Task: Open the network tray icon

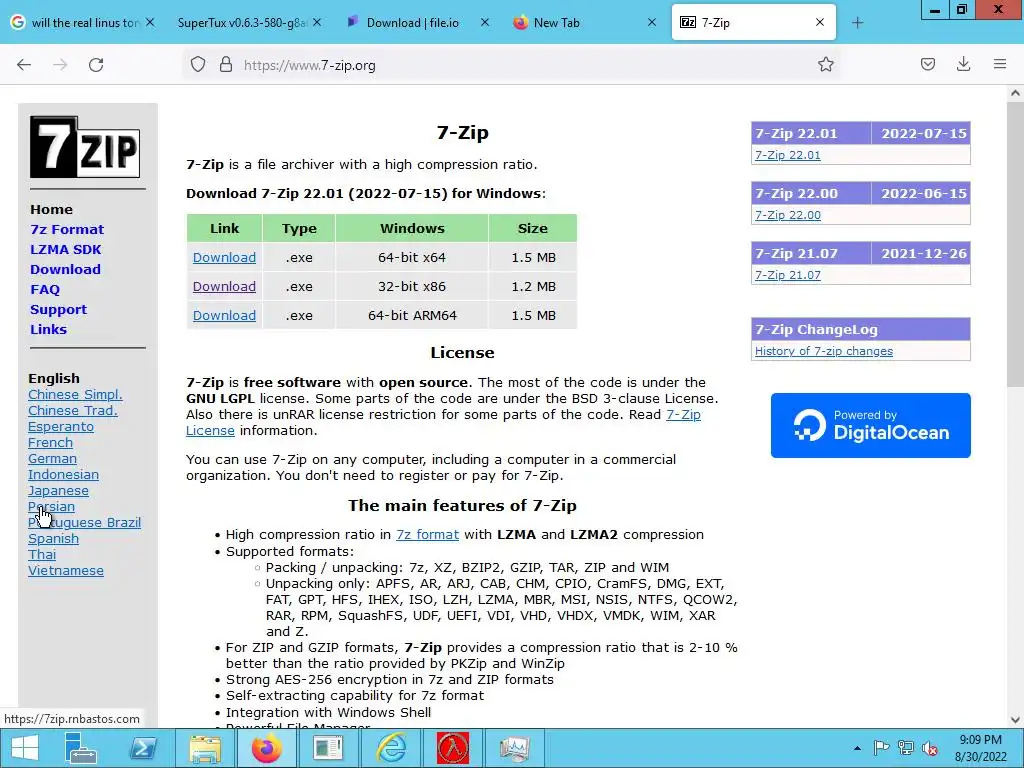Action: click(x=906, y=748)
